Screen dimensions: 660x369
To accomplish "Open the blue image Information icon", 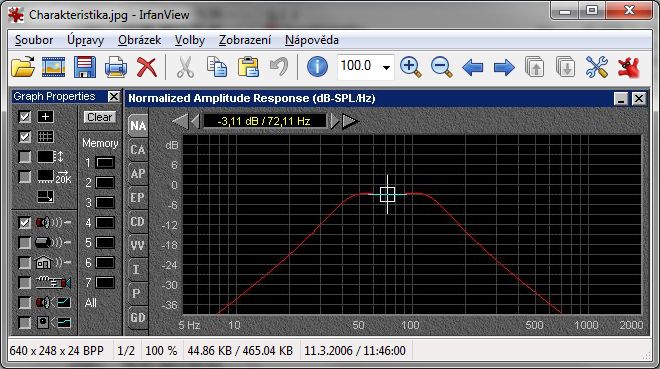I will [317, 66].
